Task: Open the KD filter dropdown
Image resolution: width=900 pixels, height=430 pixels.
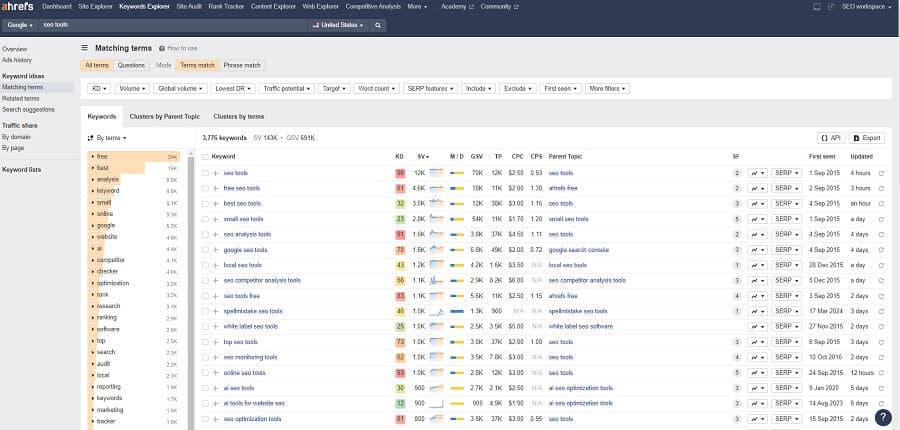Action: coord(99,89)
